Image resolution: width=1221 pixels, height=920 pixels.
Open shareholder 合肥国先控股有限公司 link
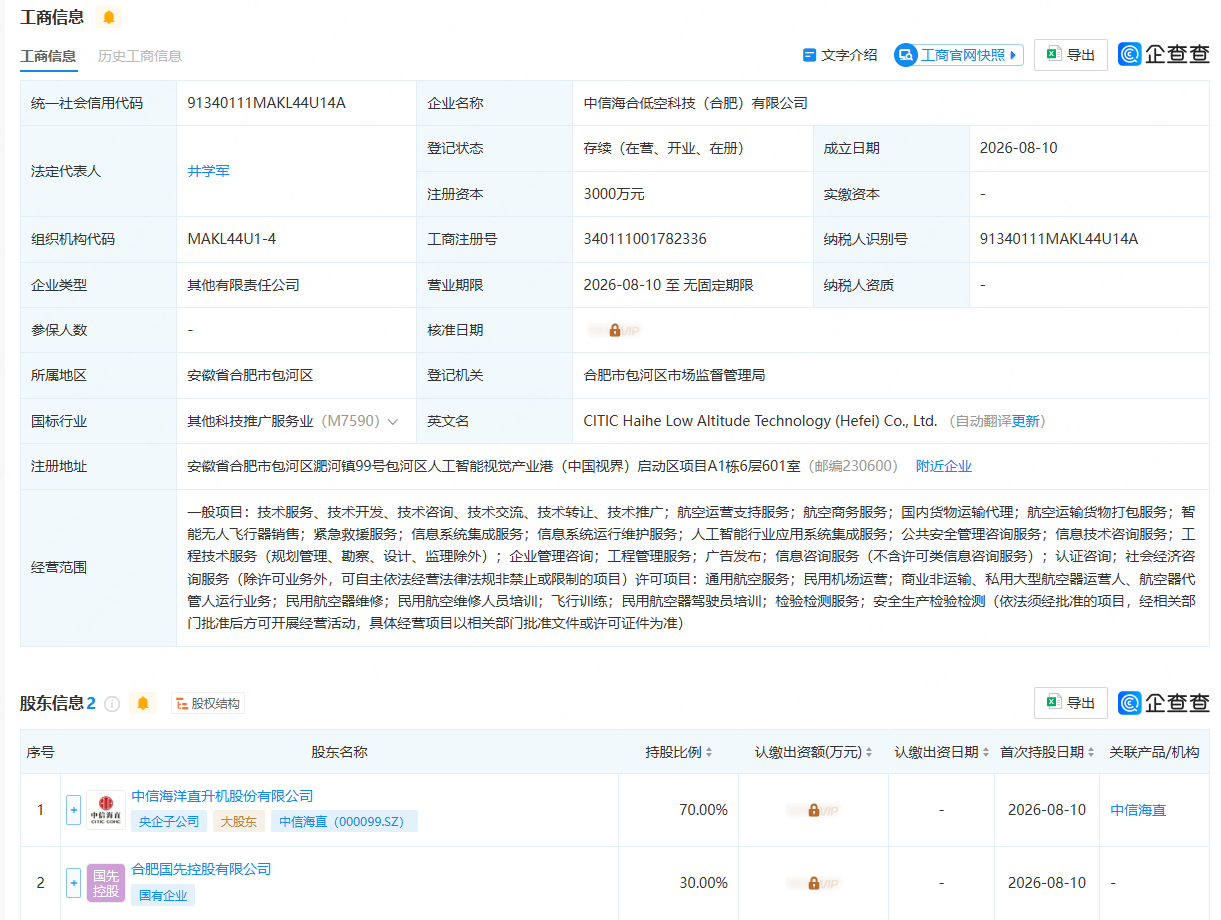(201, 869)
